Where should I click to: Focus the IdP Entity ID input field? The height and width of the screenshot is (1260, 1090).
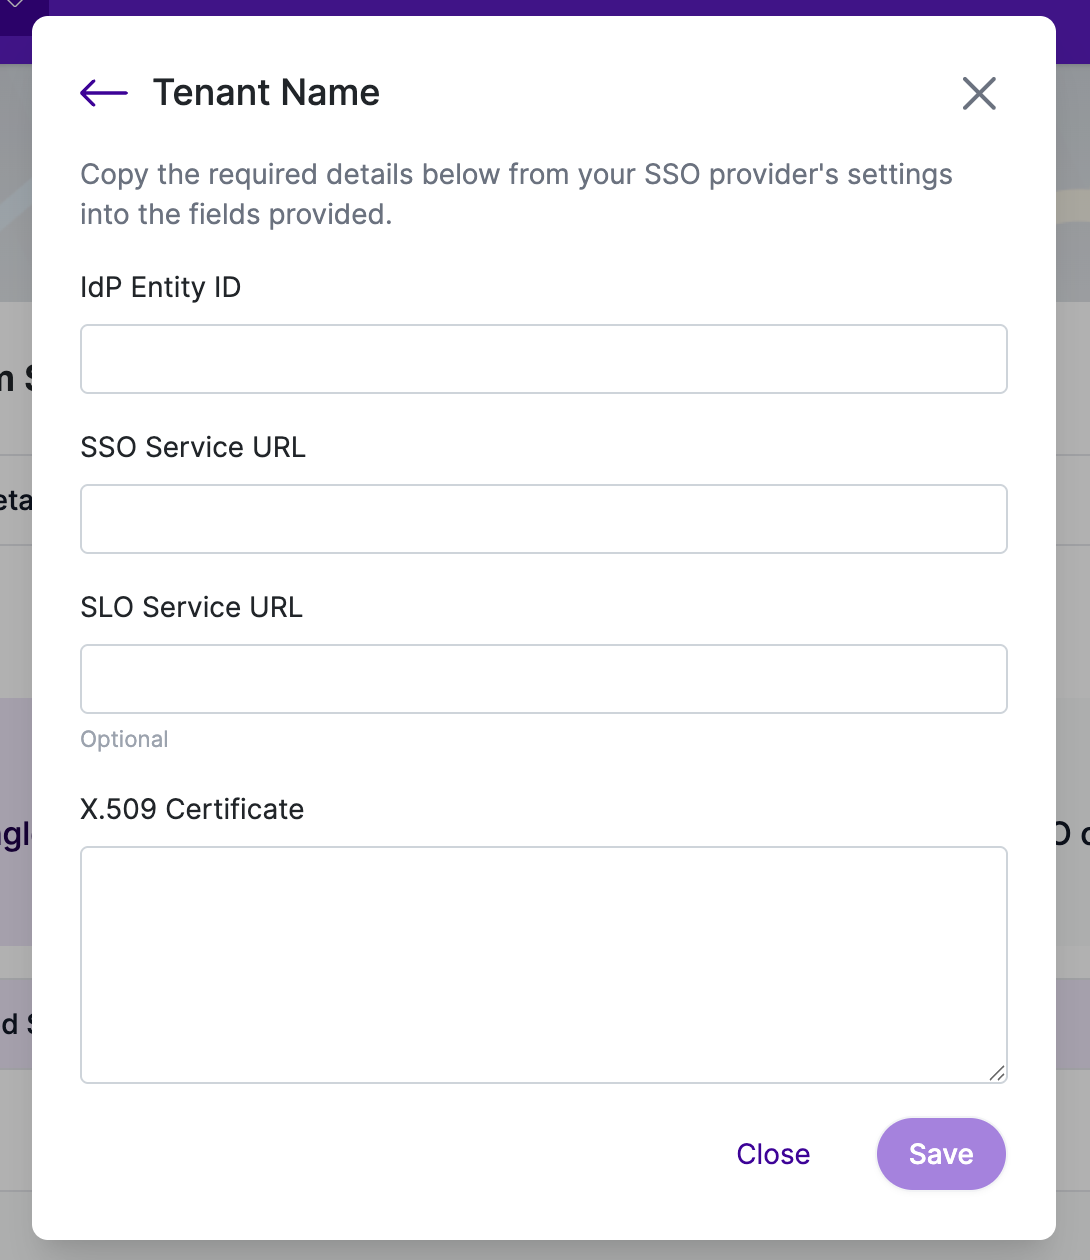coord(544,359)
